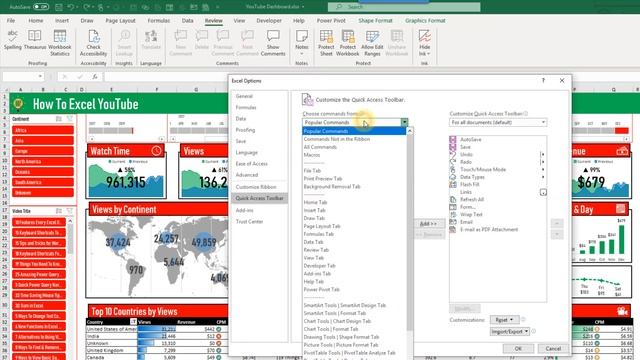Screen dimensions: 640x360
Task: Choose Commands Not in the Ribbon
Action: click(337, 139)
